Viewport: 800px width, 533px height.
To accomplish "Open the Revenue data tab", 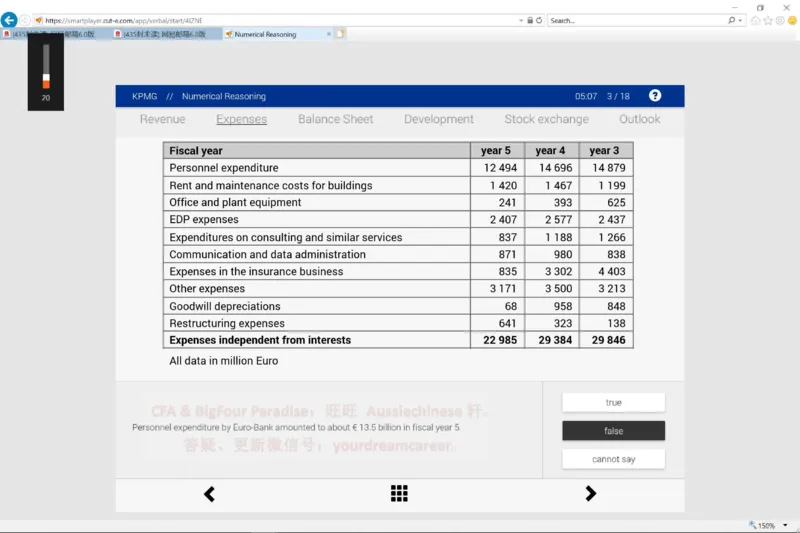I will (x=162, y=119).
